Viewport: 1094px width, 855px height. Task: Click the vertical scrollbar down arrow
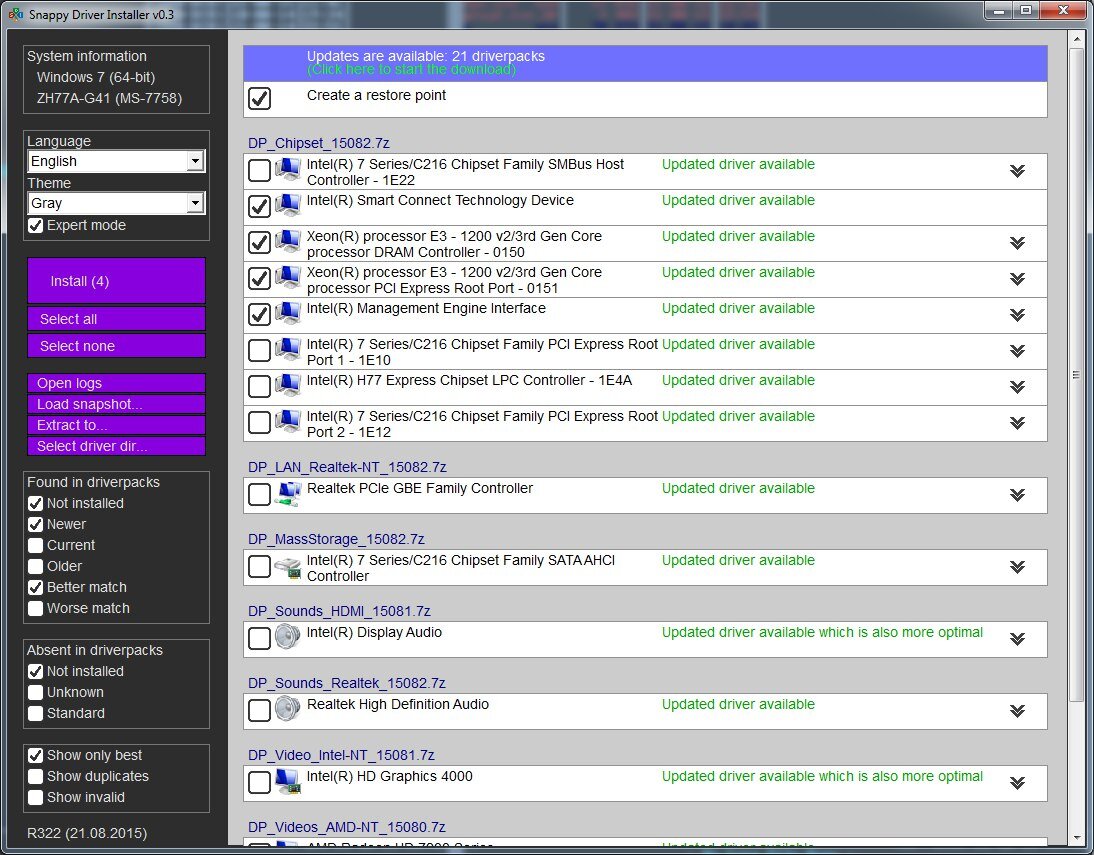coord(1075,838)
